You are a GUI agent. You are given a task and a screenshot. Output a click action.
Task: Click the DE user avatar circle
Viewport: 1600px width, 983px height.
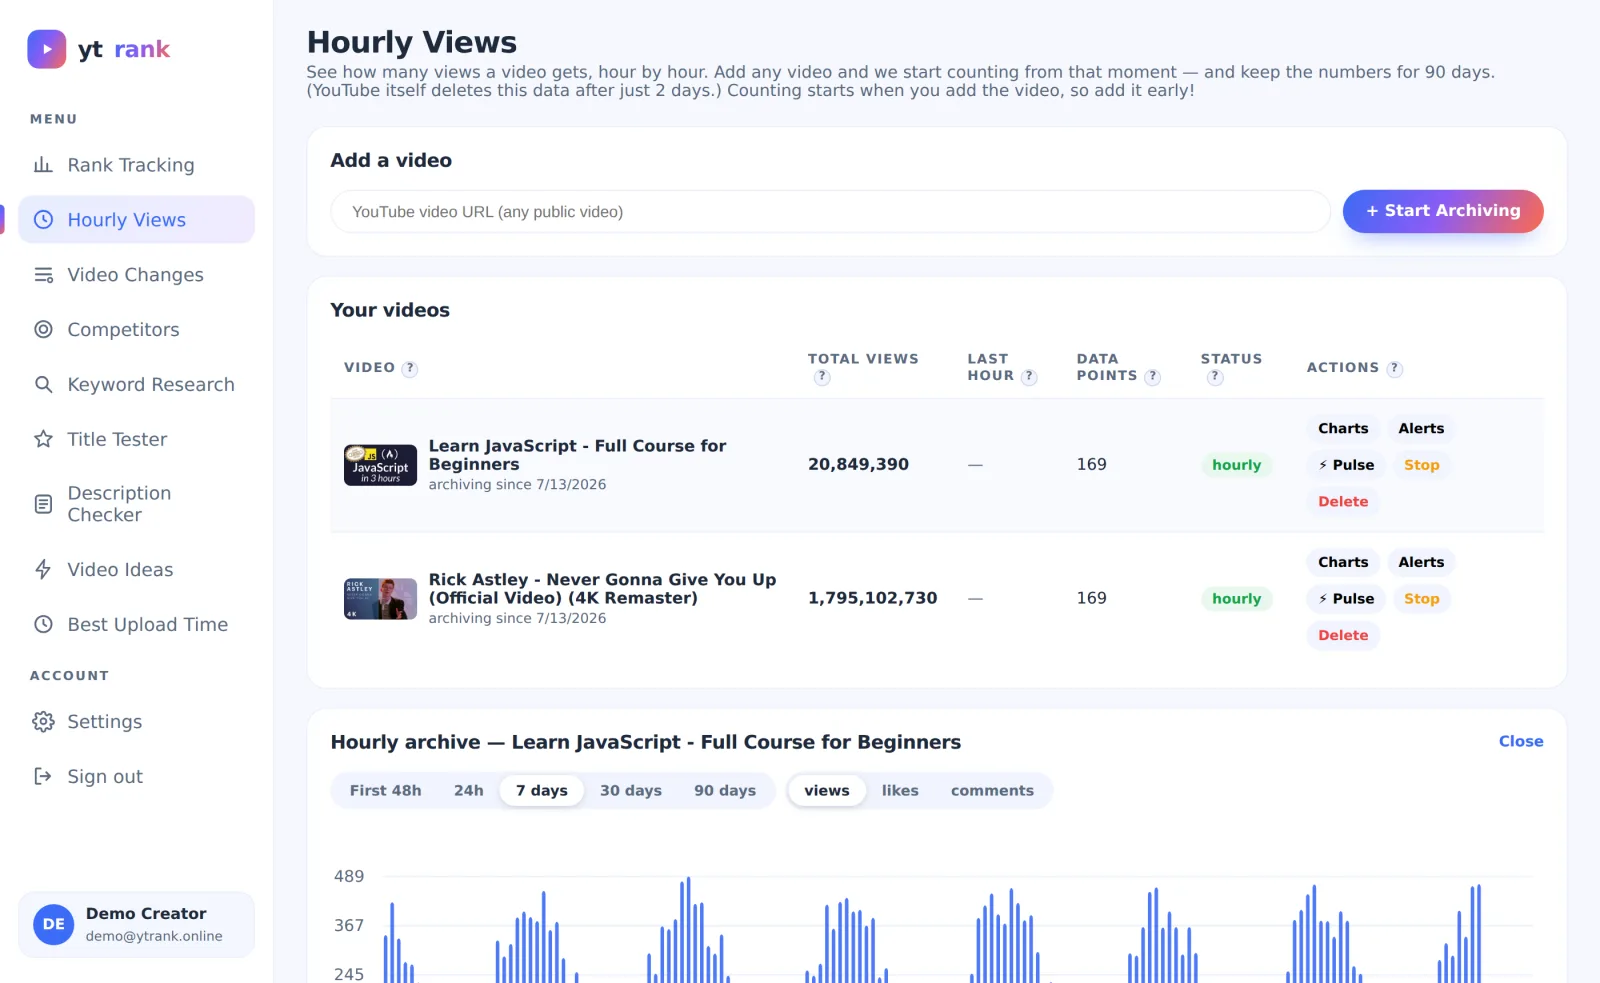pyautogui.click(x=54, y=925)
